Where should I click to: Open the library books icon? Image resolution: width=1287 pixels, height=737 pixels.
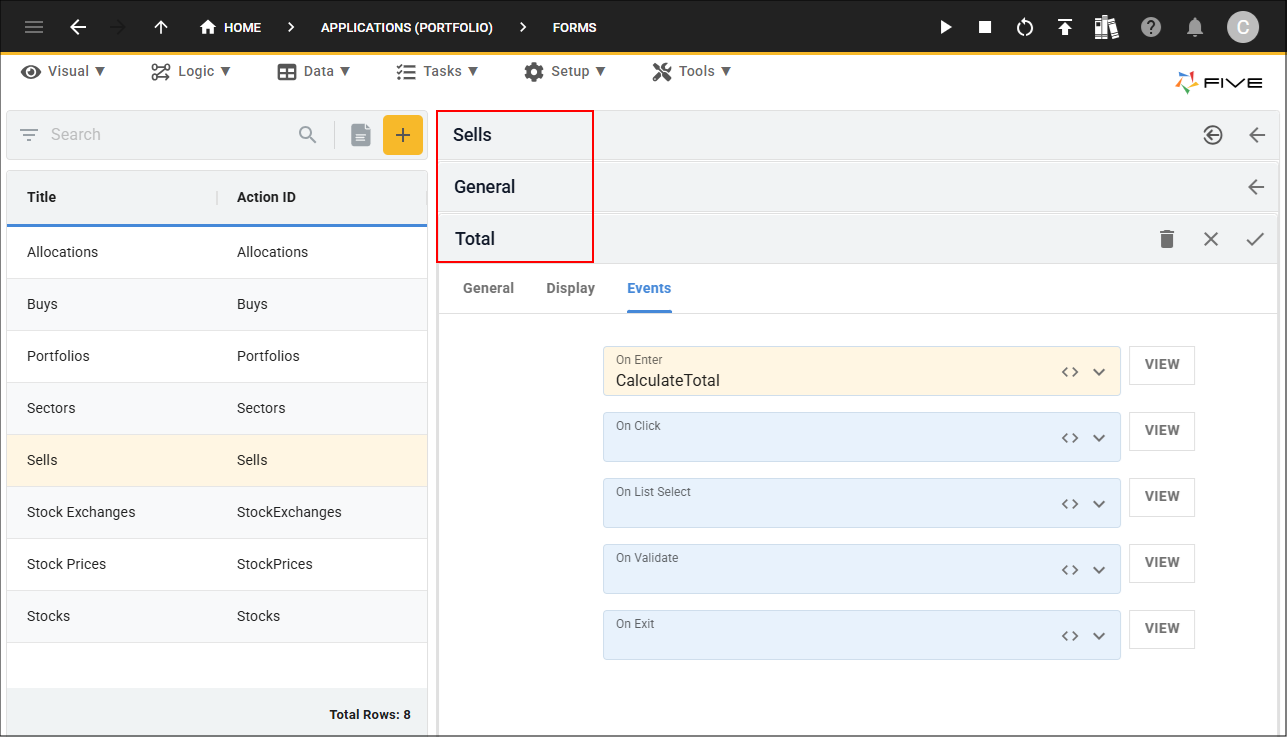[1106, 27]
